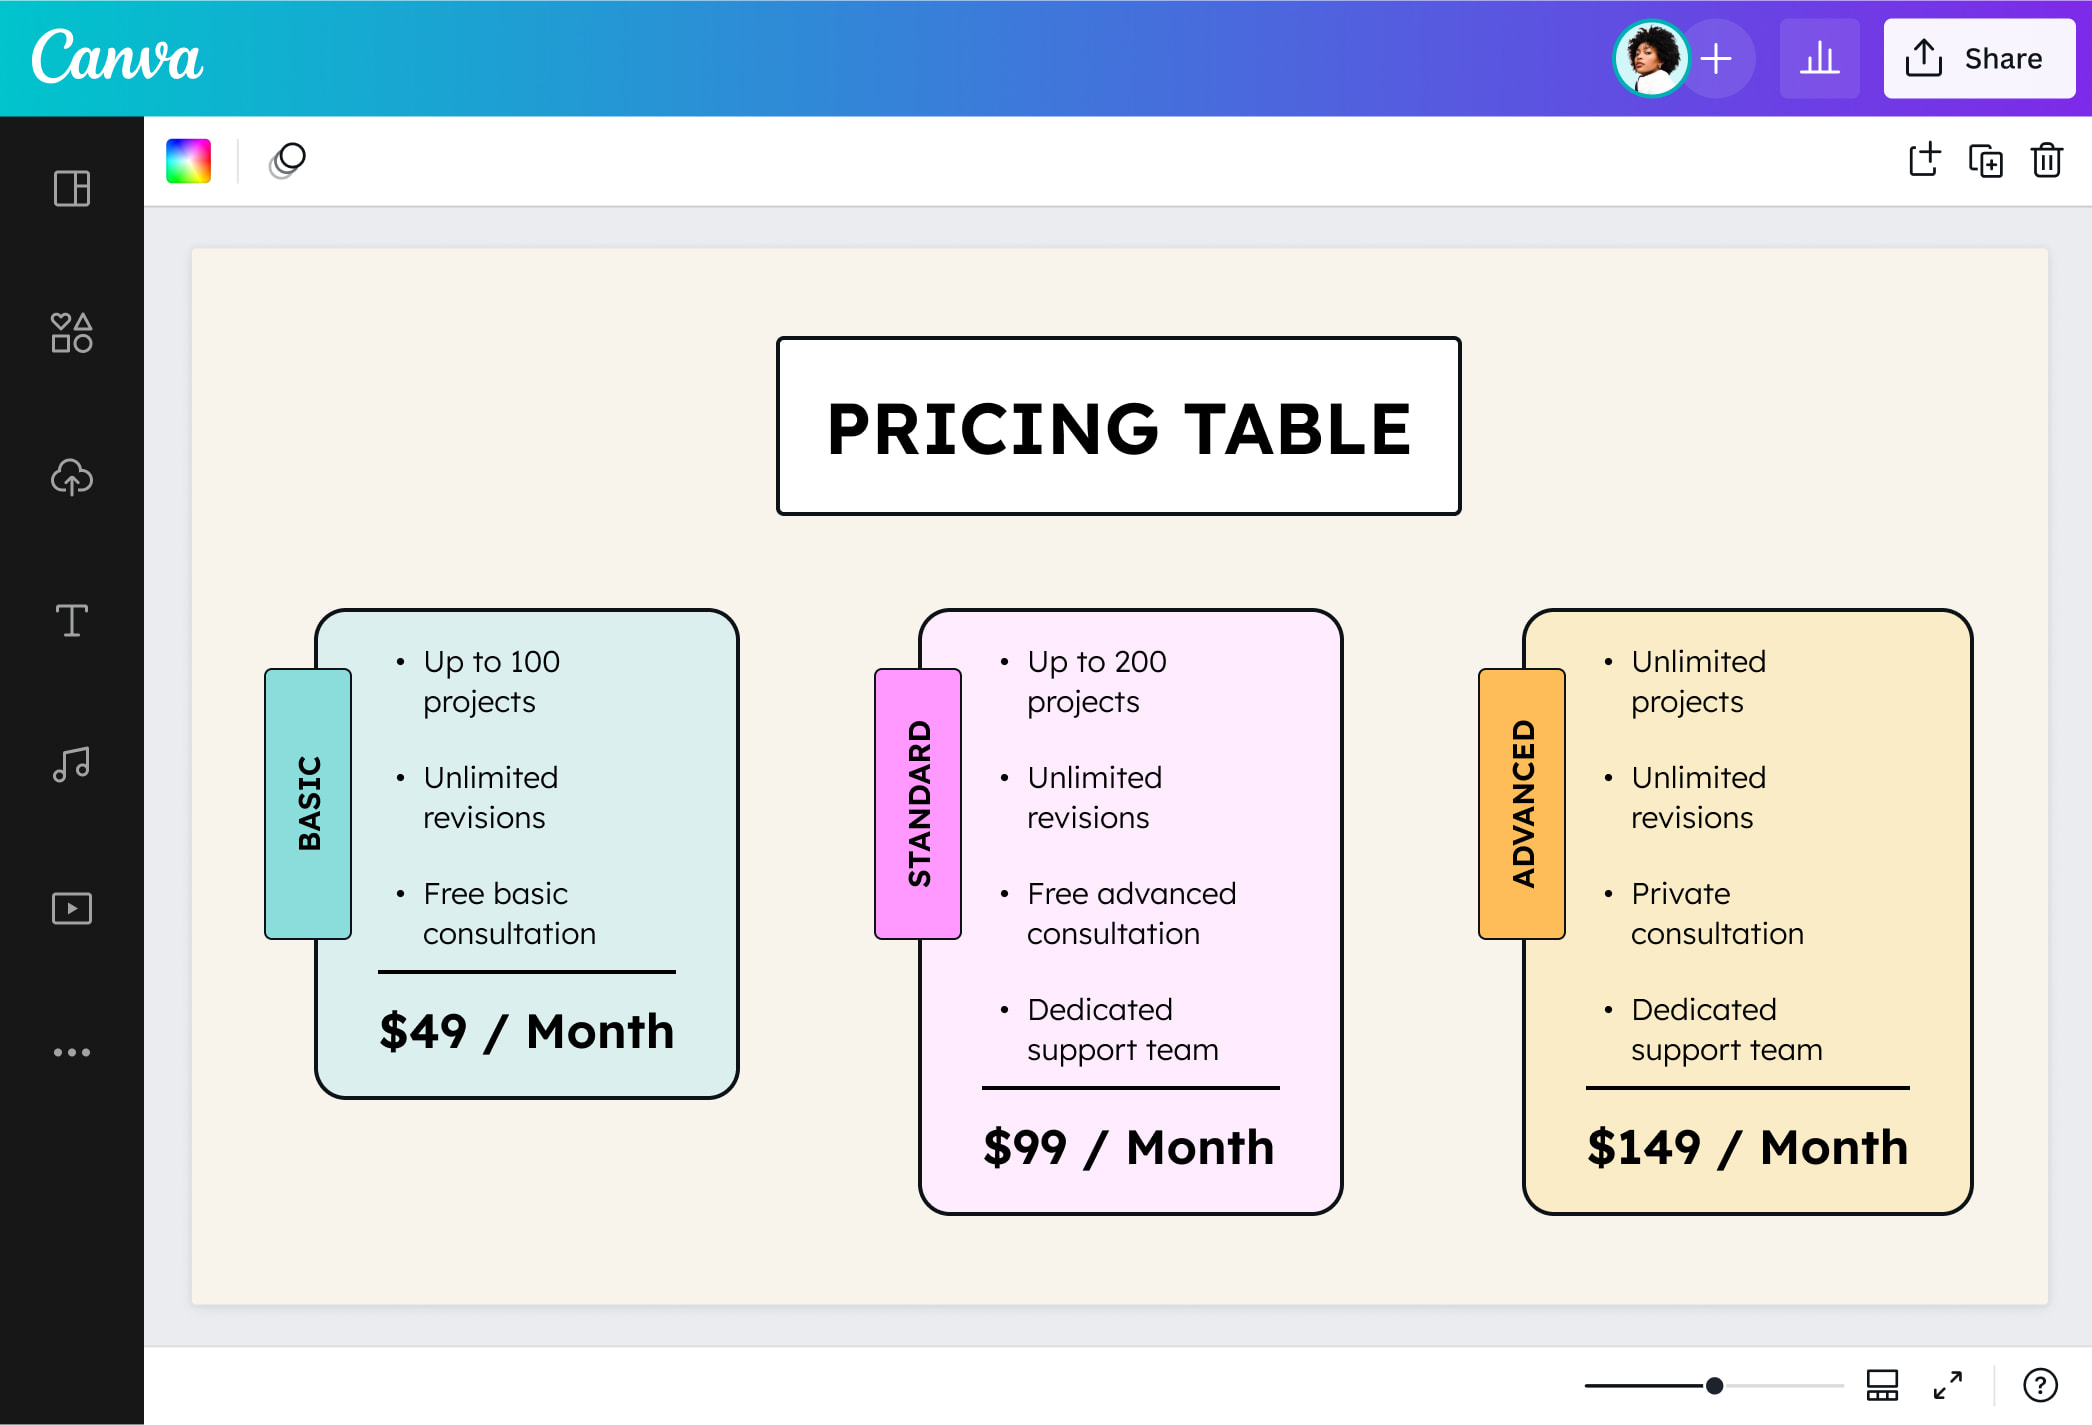Switch to grid view of pages

(1883, 1386)
